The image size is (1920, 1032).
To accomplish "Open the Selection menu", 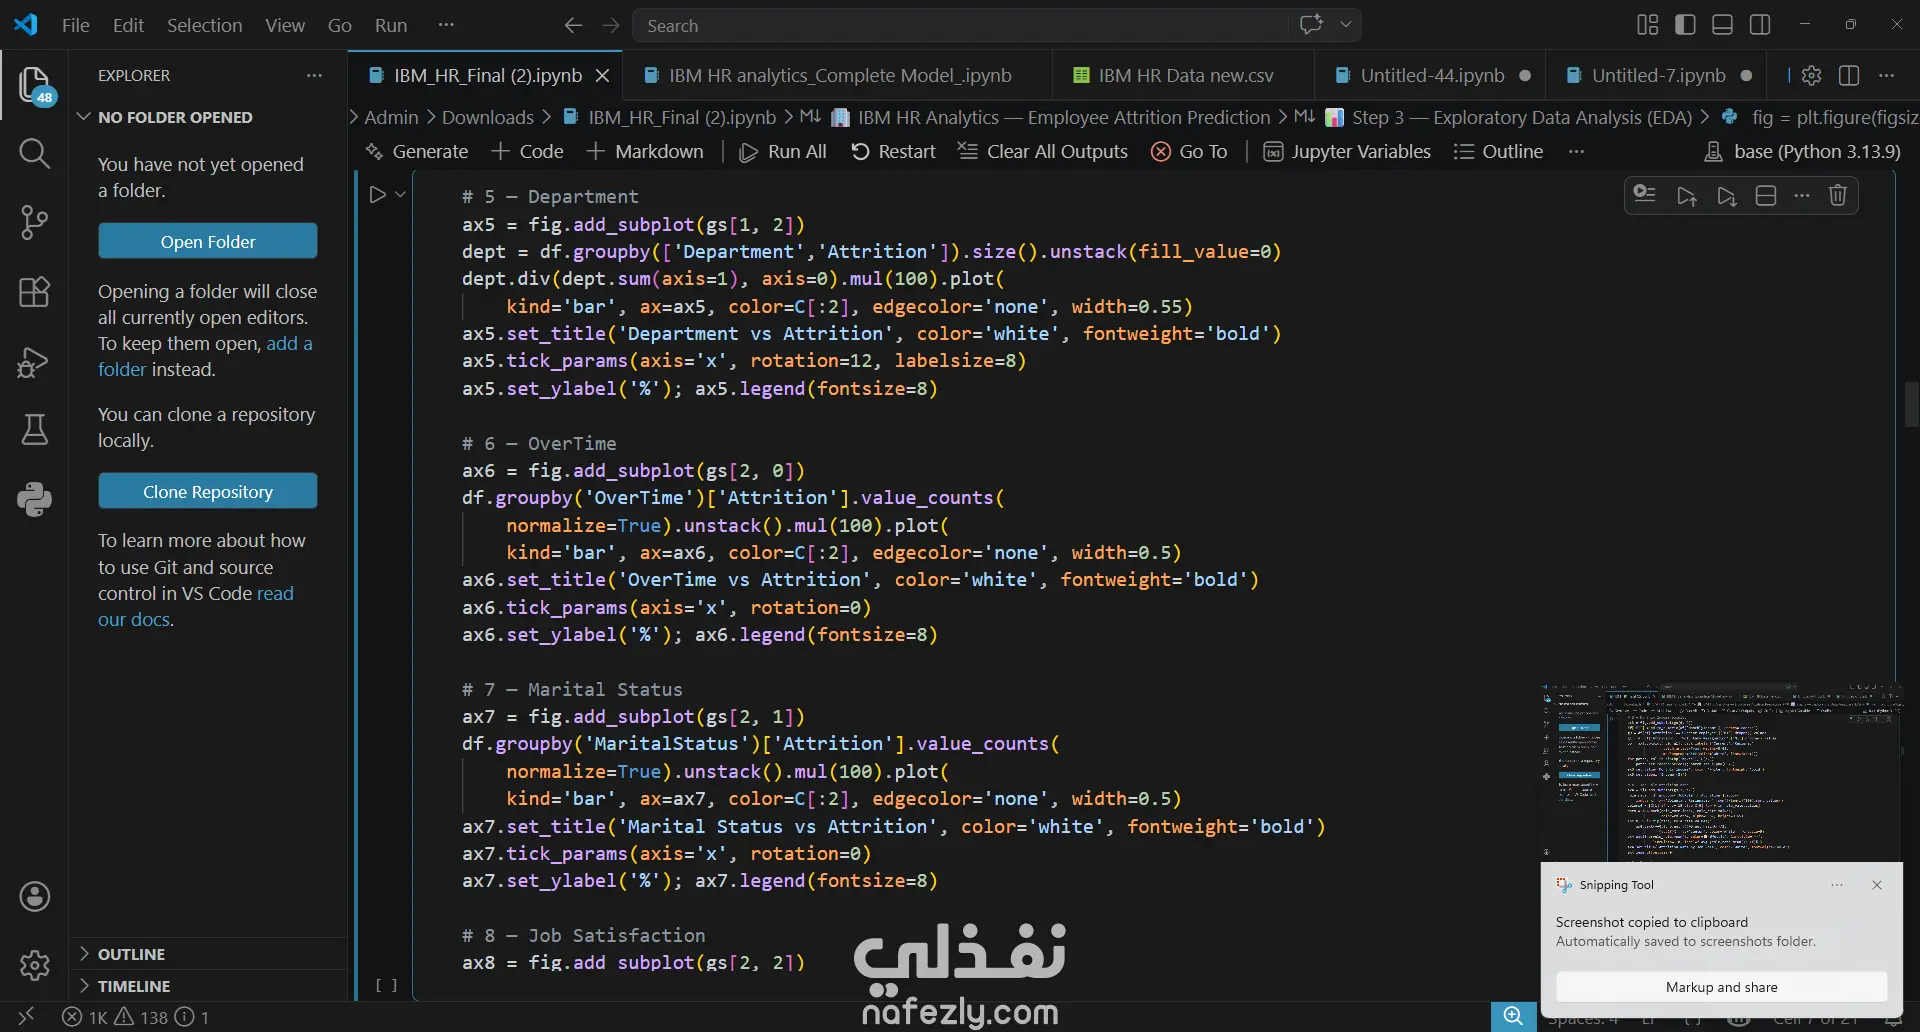I will (x=204, y=25).
